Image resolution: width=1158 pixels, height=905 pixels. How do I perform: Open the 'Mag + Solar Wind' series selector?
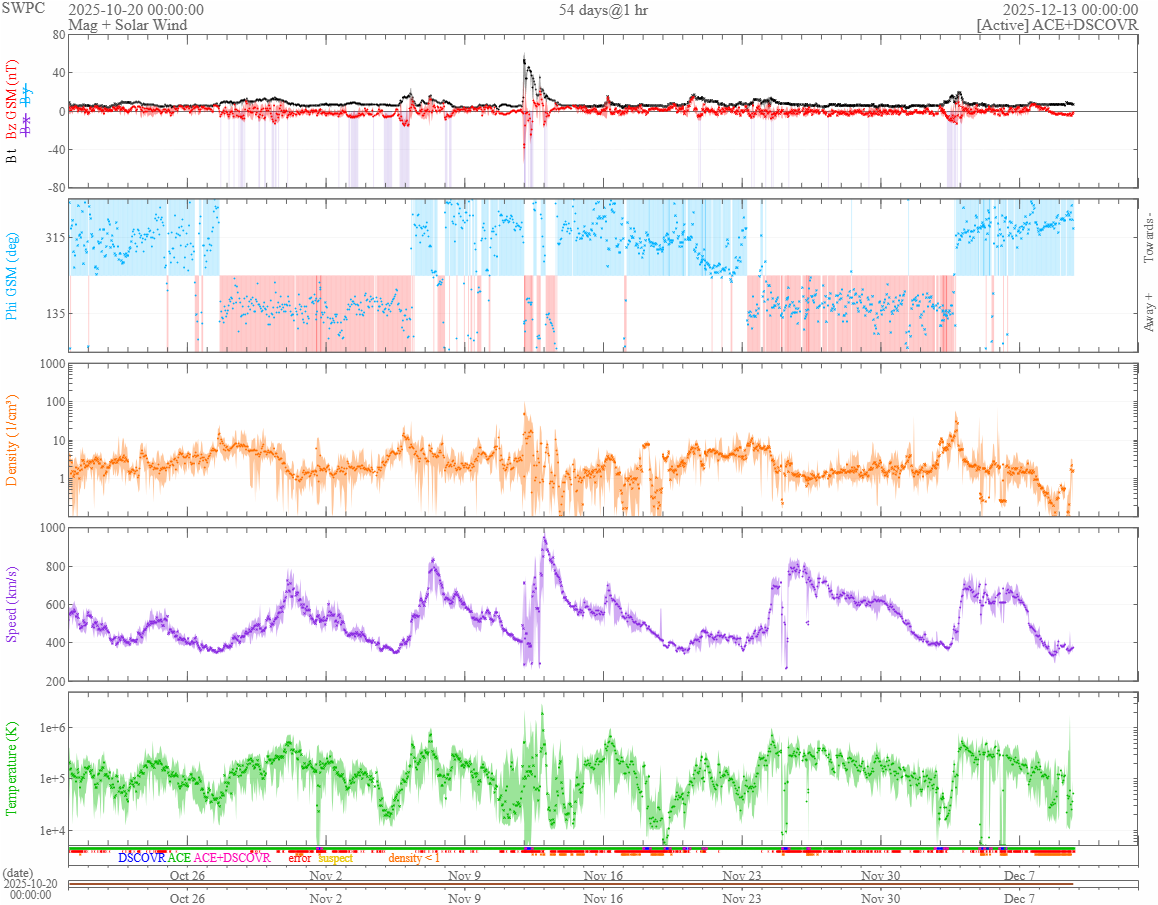(128, 25)
